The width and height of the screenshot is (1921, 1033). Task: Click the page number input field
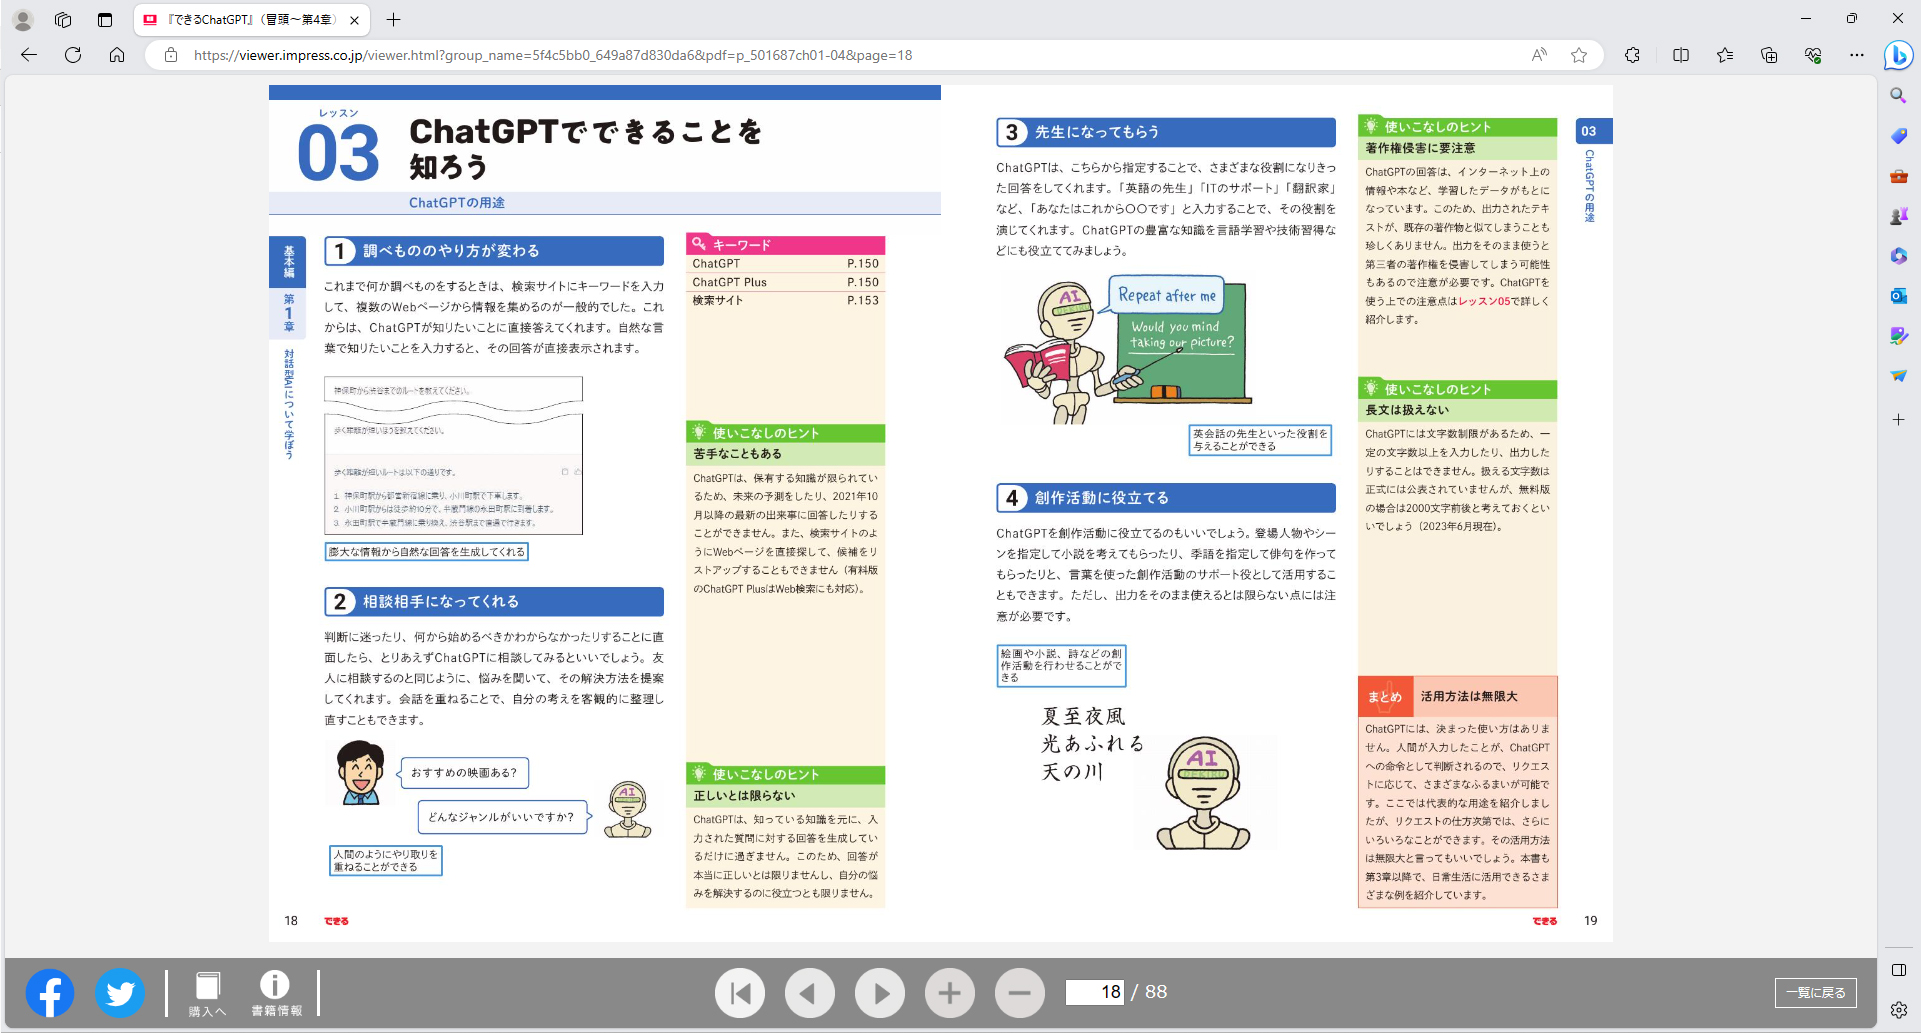click(x=1096, y=991)
